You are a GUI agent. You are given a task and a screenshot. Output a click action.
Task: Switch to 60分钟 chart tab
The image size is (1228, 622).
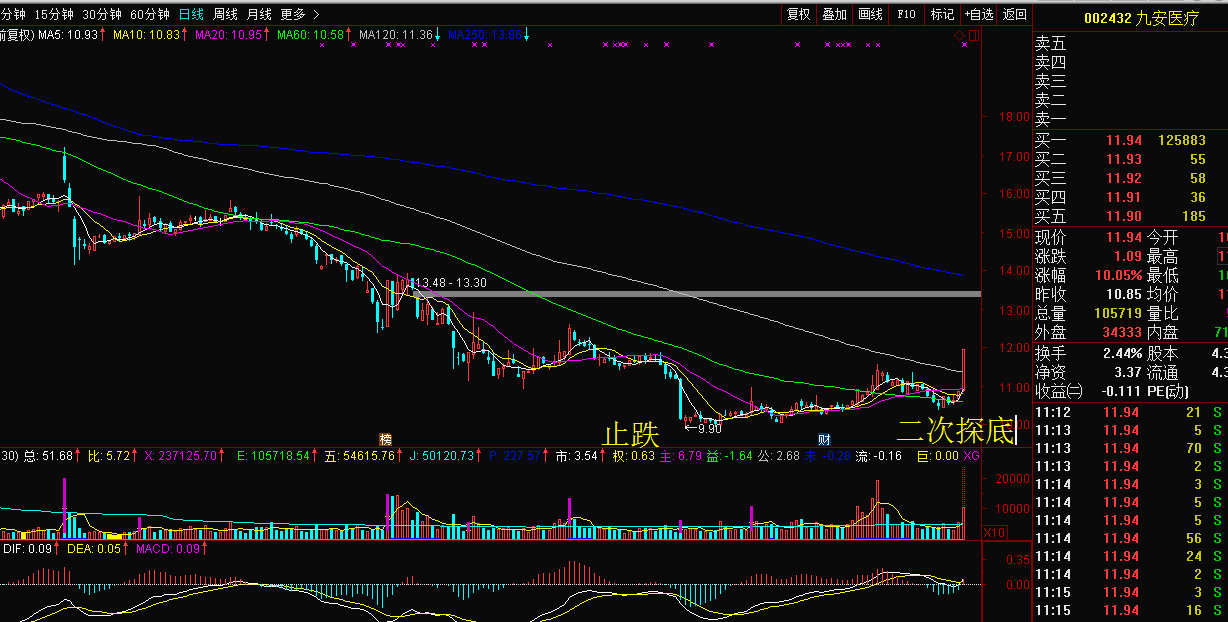point(150,14)
